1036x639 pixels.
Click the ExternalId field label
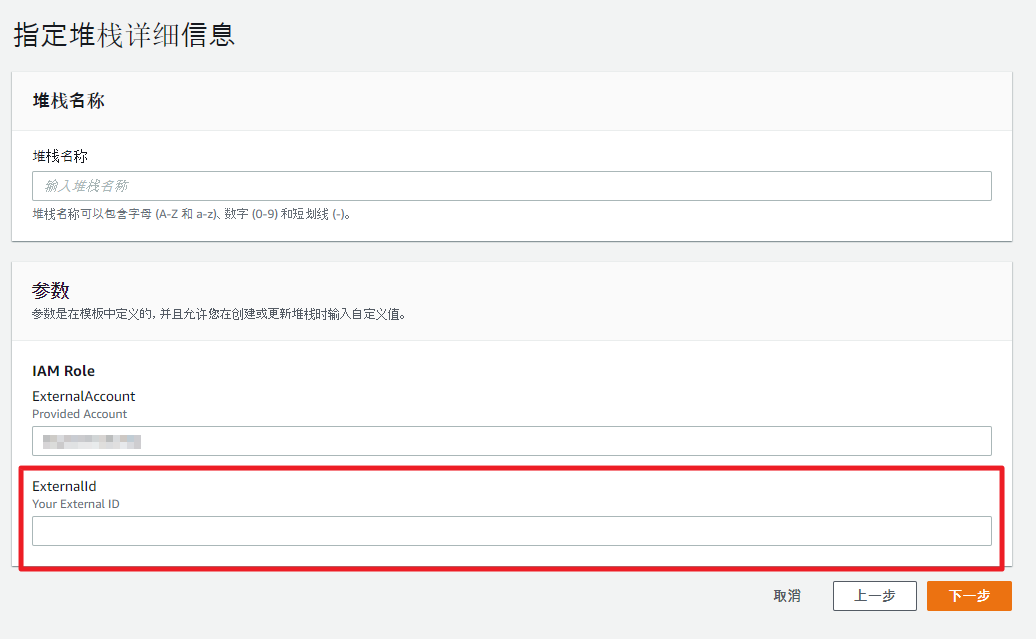(x=64, y=486)
